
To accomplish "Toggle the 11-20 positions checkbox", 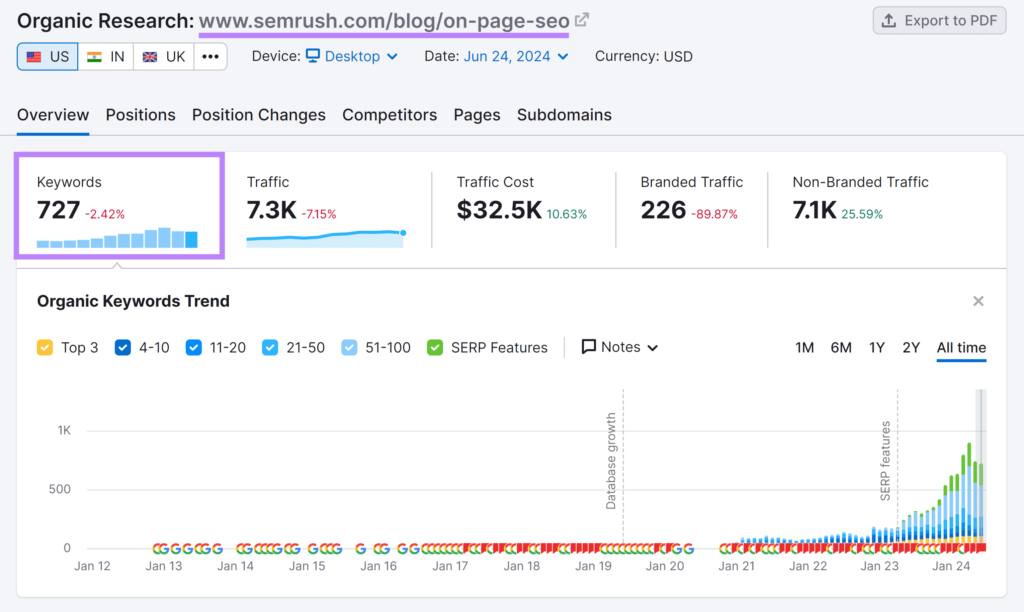I will point(193,347).
